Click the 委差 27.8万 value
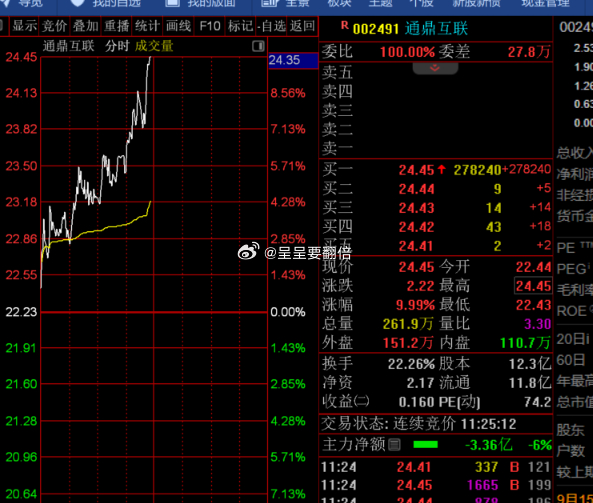 [529, 52]
